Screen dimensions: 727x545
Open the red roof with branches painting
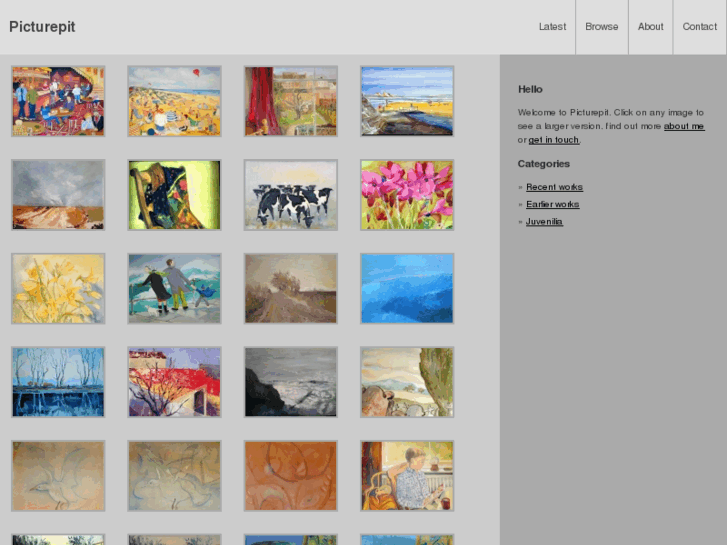click(x=174, y=382)
